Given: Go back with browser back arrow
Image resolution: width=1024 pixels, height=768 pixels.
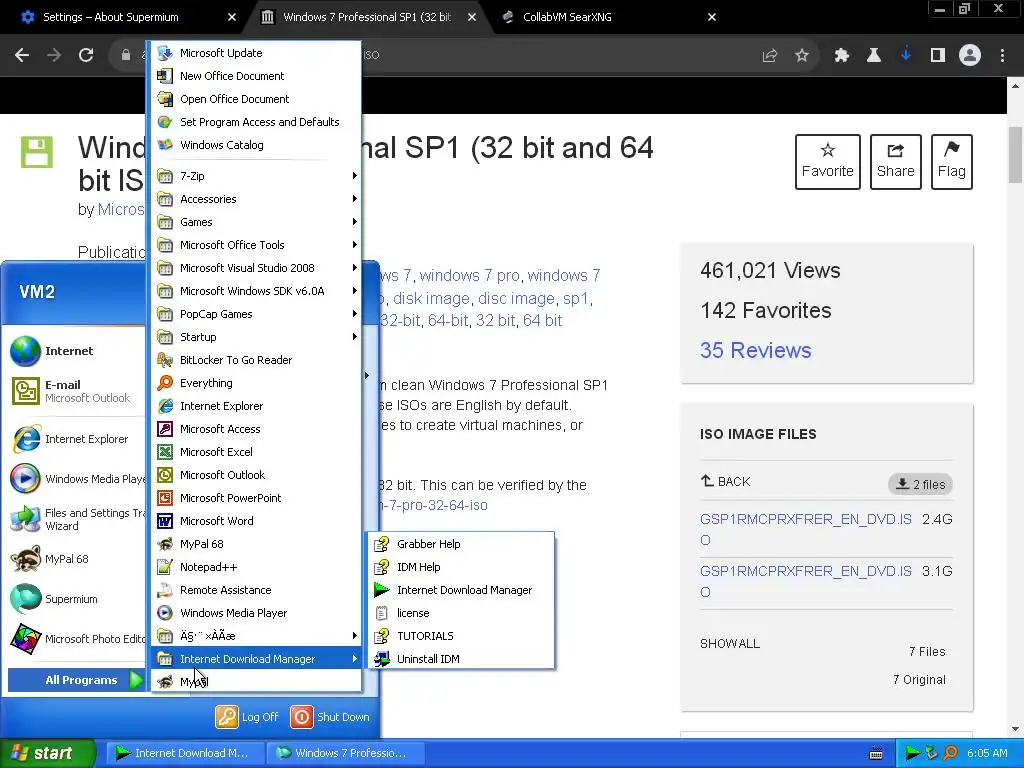Looking at the screenshot, I should tap(22, 55).
